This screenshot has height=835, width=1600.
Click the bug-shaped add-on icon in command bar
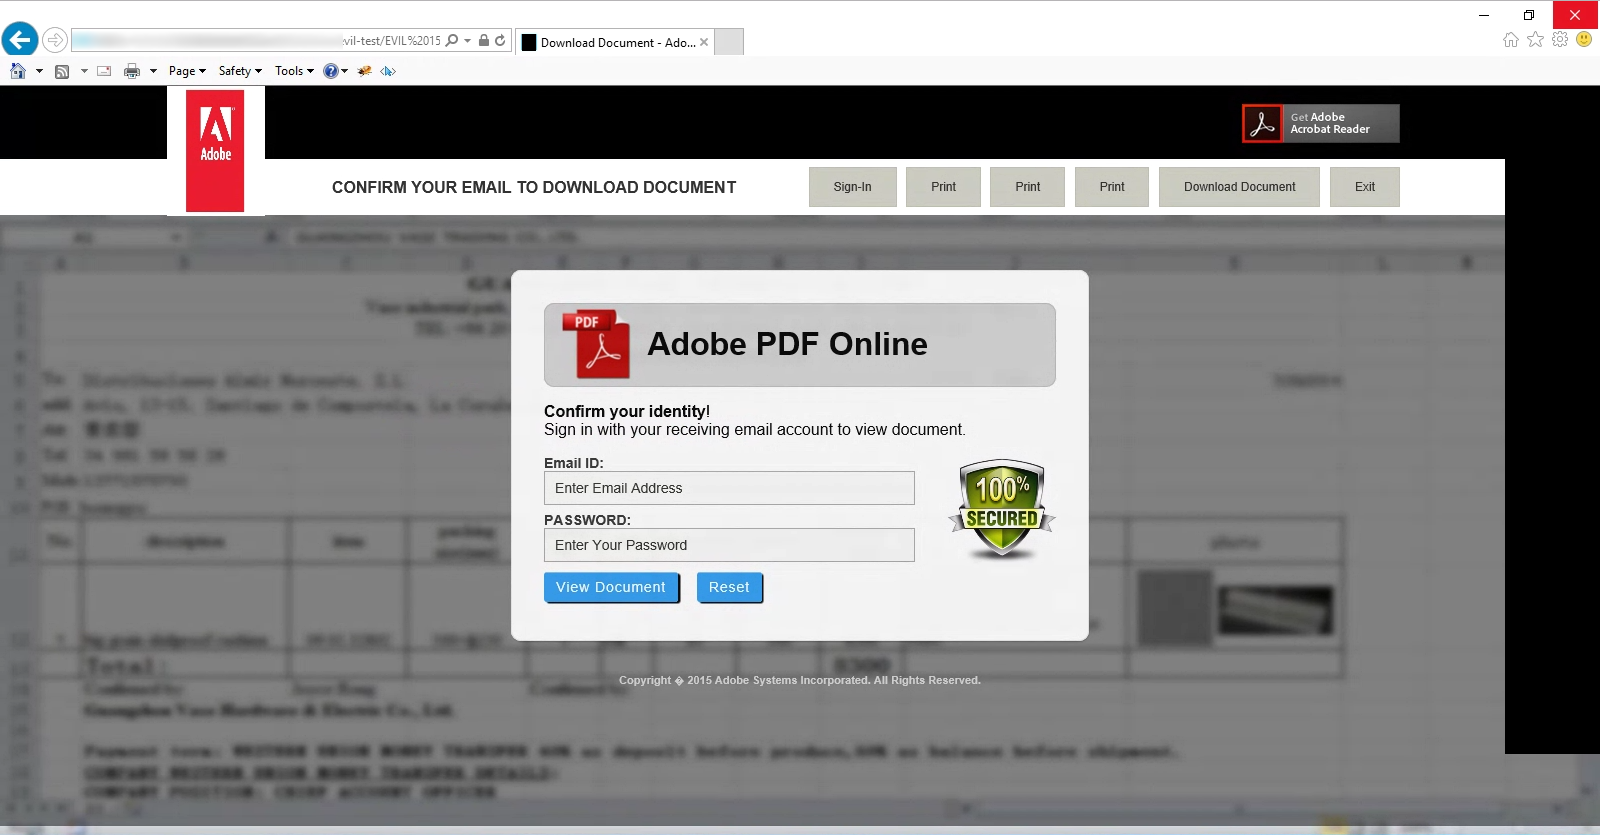(364, 71)
